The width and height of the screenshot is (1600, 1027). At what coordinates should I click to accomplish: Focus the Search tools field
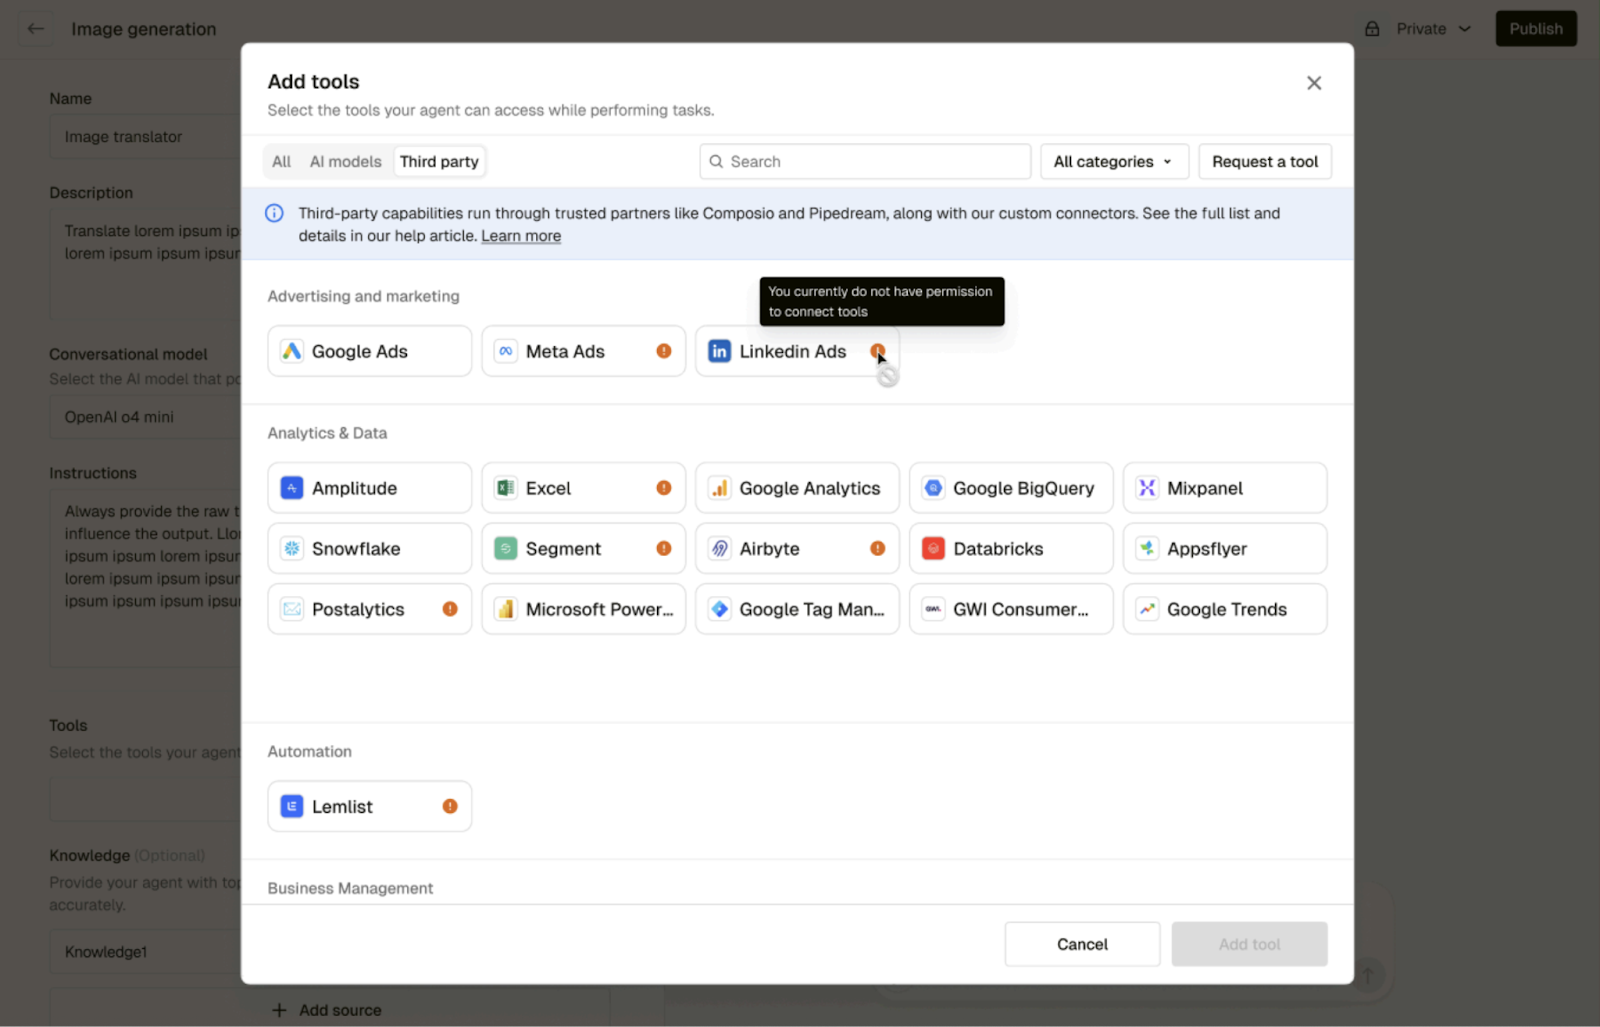click(865, 161)
